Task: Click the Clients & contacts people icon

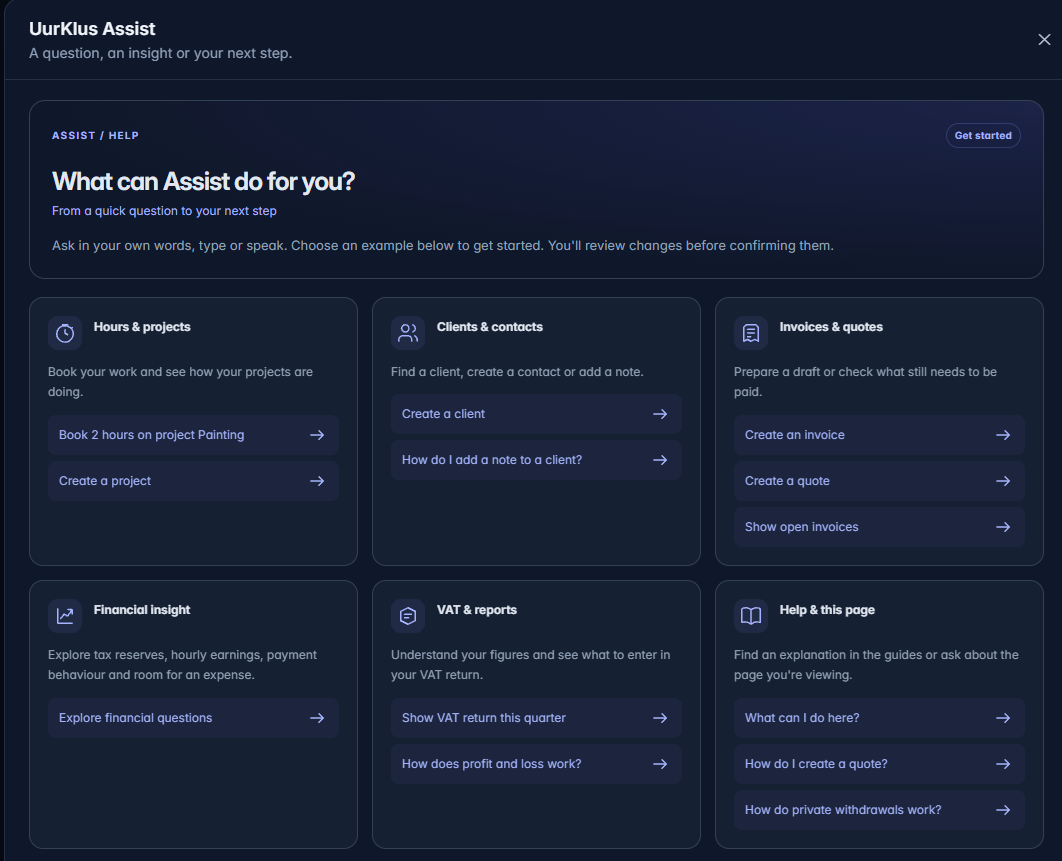Action: [408, 333]
